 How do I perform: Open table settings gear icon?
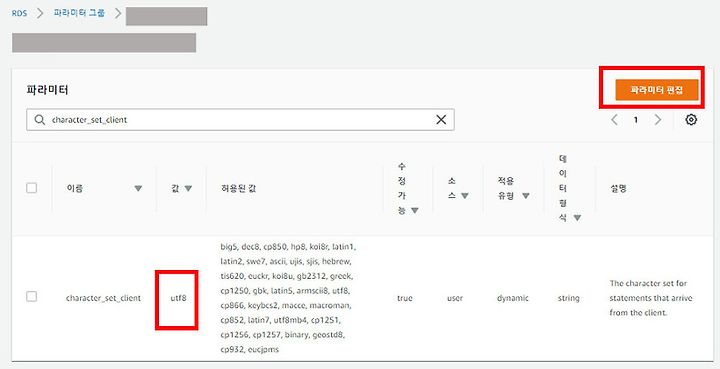[691, 120]
